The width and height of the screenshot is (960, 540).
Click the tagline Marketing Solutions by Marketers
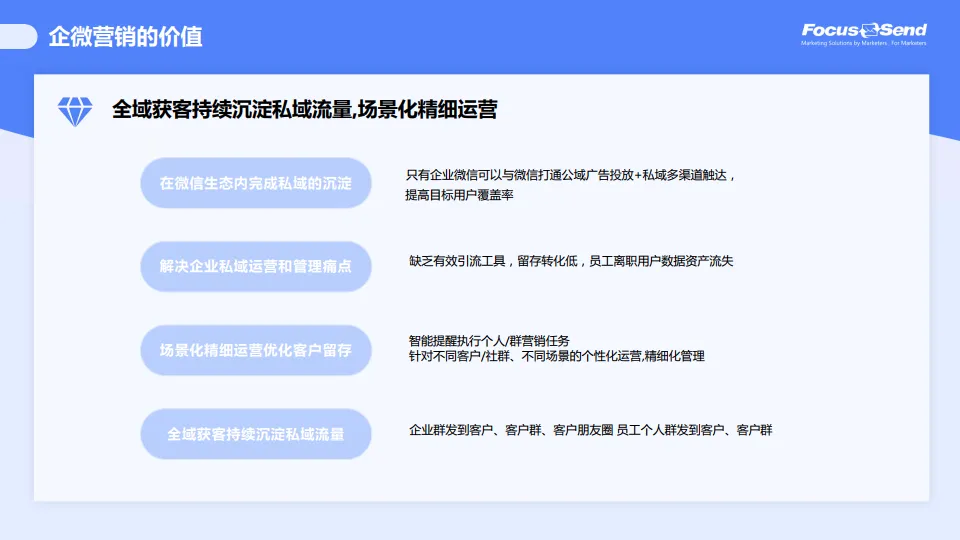(x=844, y=43)
